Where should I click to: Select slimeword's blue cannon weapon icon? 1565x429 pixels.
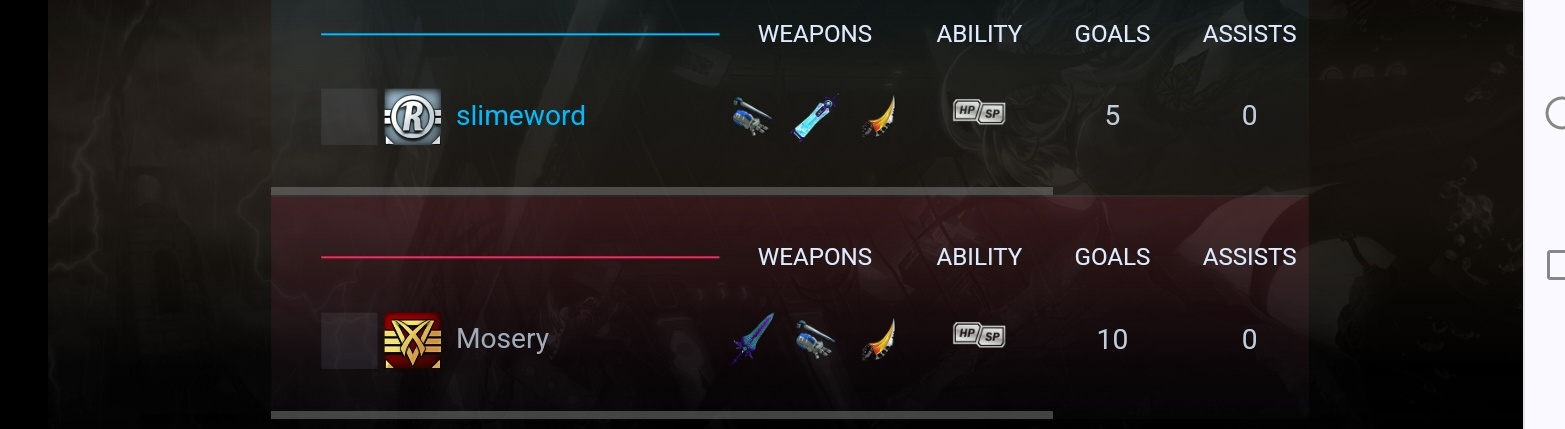coord(814,117)
